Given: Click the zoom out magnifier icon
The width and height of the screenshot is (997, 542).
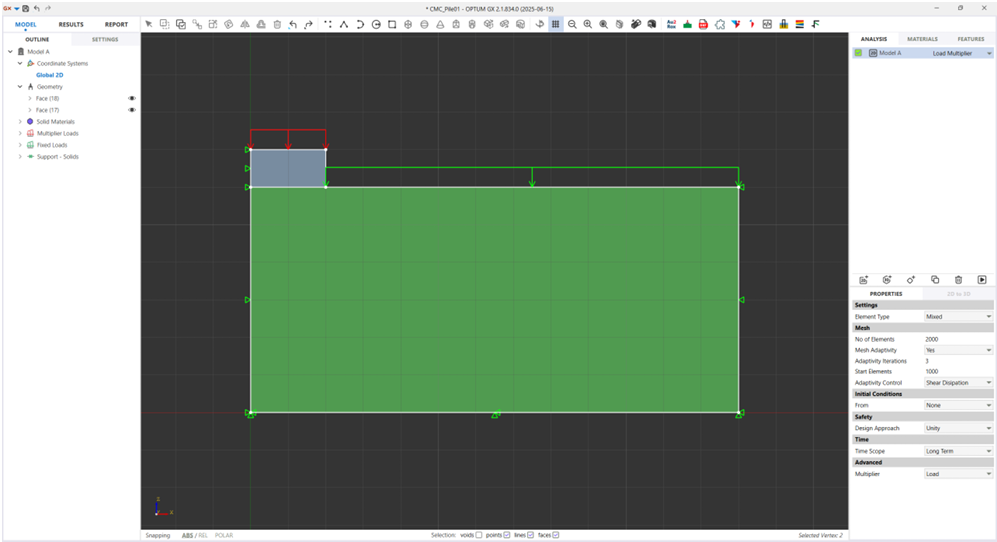Looking at the screenshot, I should 572,24.
